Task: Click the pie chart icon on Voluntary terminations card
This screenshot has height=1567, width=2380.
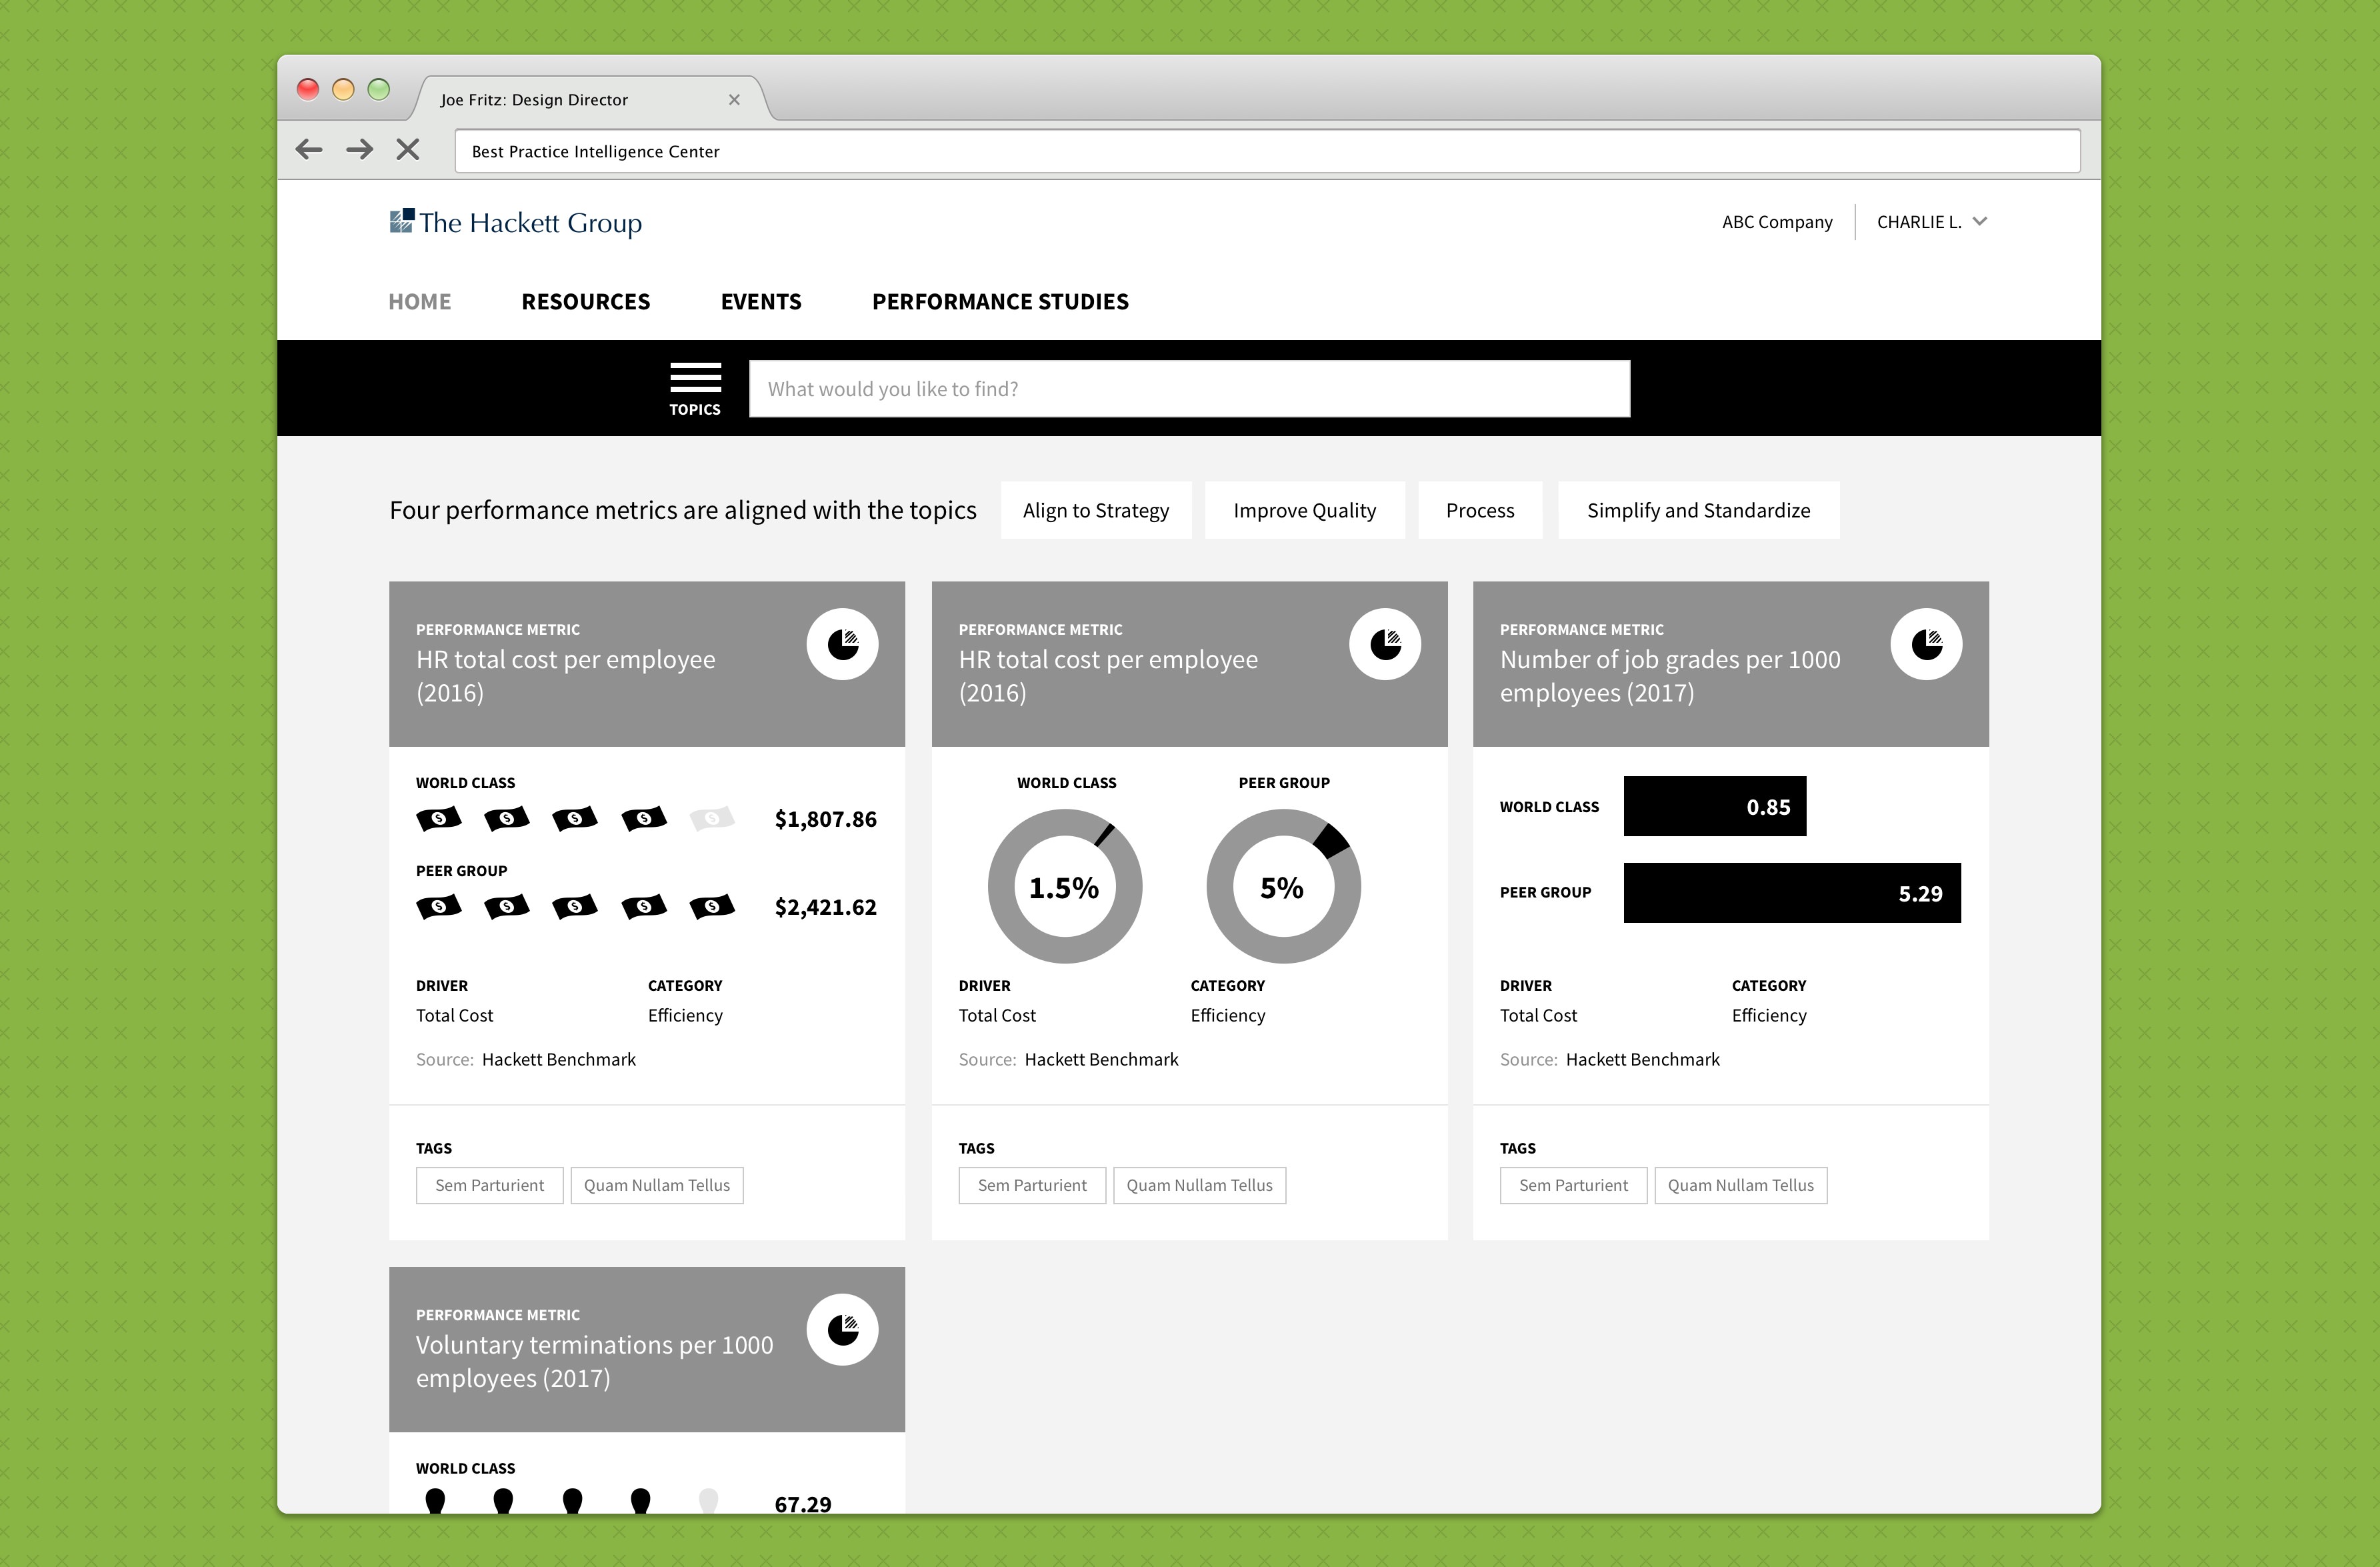Action: [x=842, y=1330]
